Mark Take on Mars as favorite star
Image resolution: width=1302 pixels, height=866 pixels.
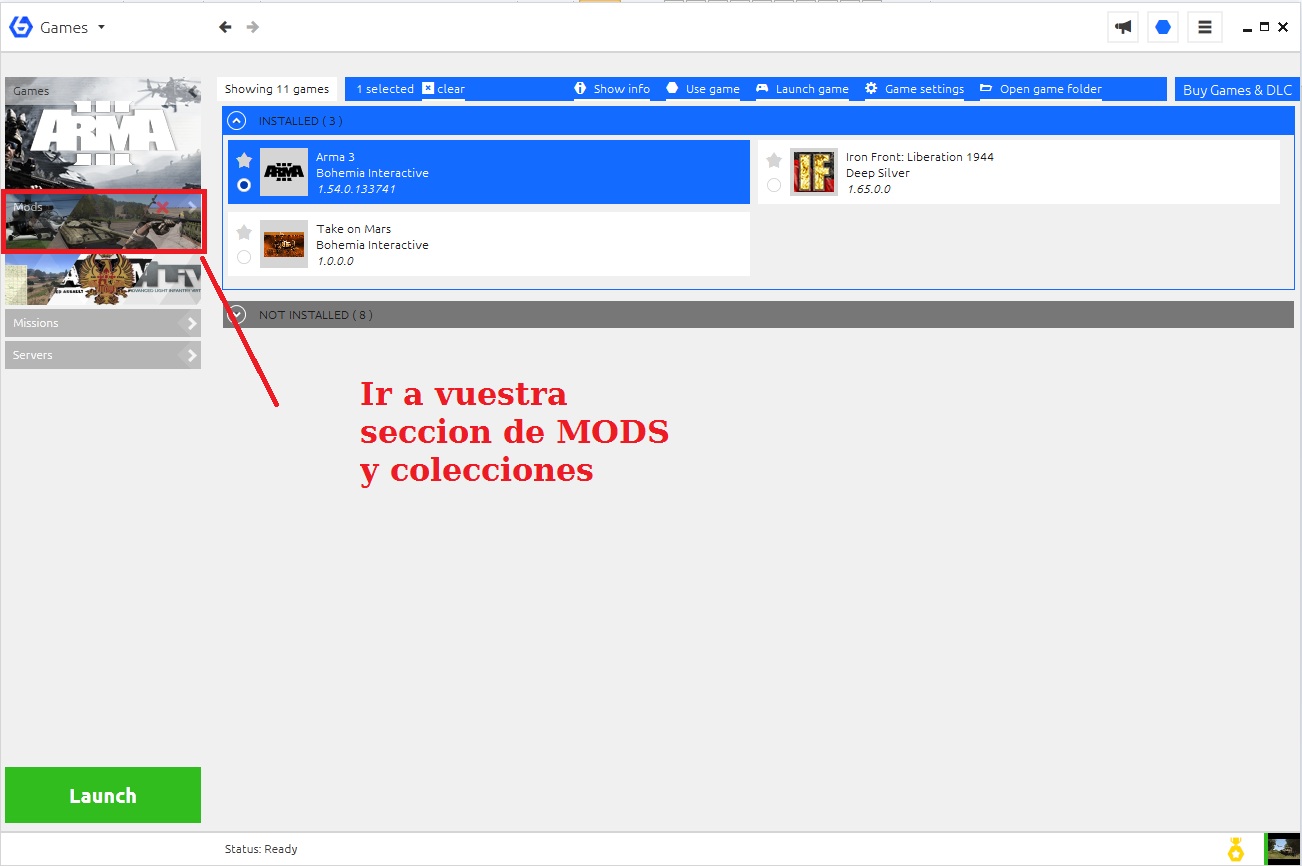244,232
